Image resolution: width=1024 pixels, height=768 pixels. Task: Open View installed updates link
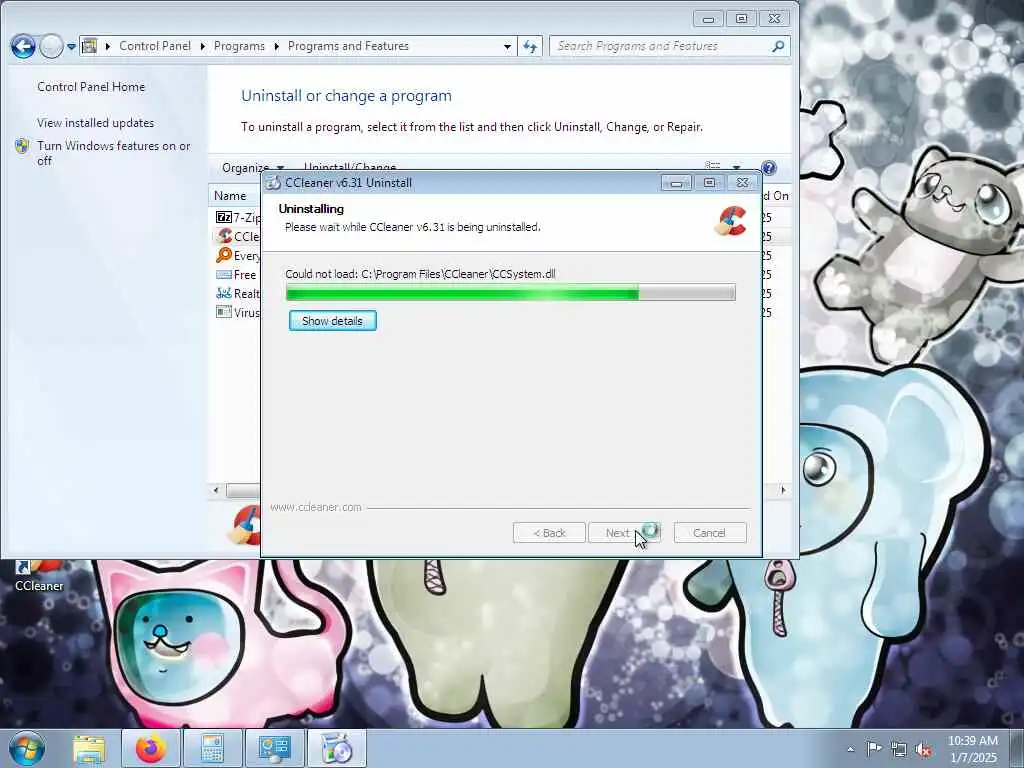pos(95,123)
